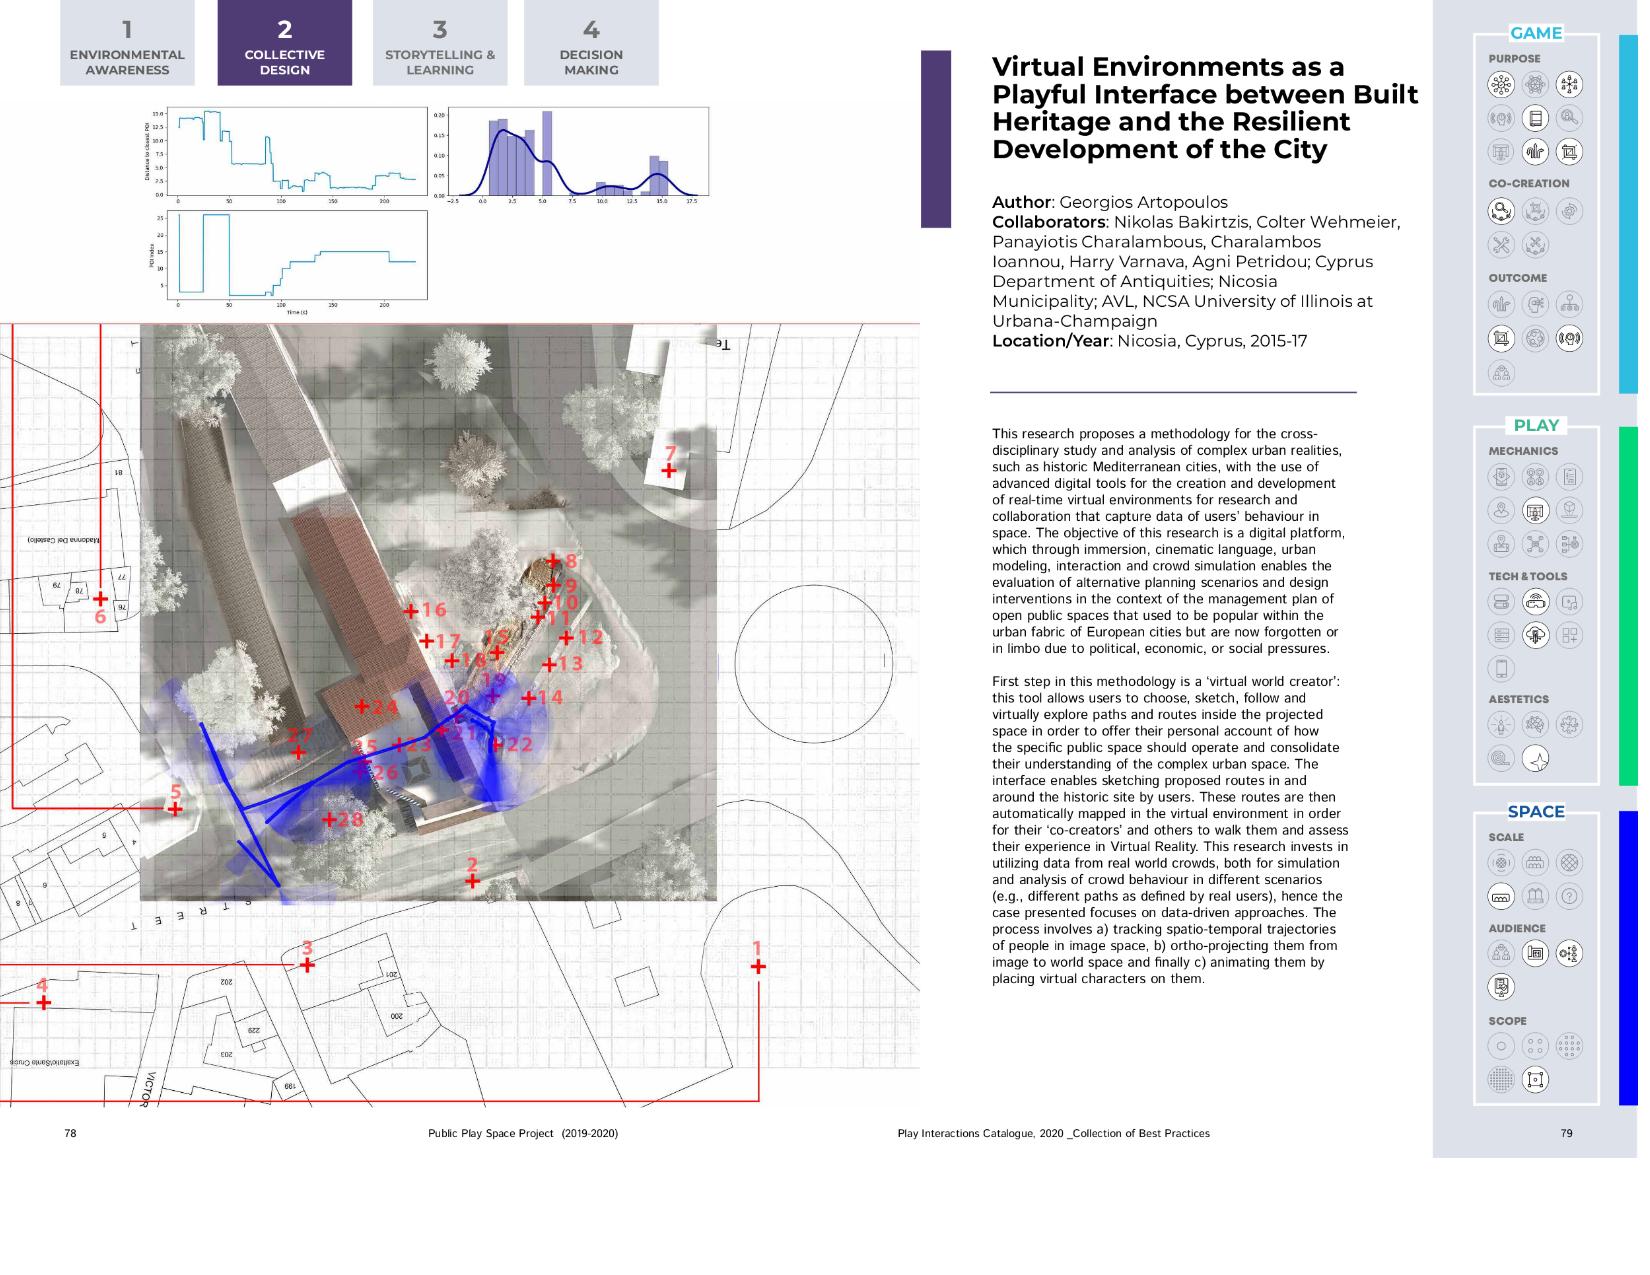
Task: Select the group of people icon under Outcome
Action: [1501, 373]
